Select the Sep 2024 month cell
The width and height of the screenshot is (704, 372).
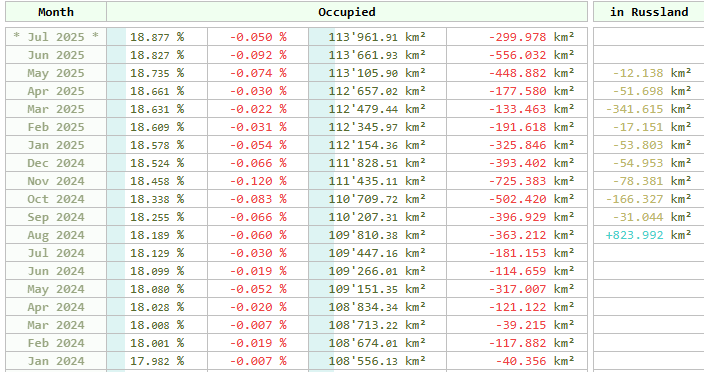pos(56,217)
